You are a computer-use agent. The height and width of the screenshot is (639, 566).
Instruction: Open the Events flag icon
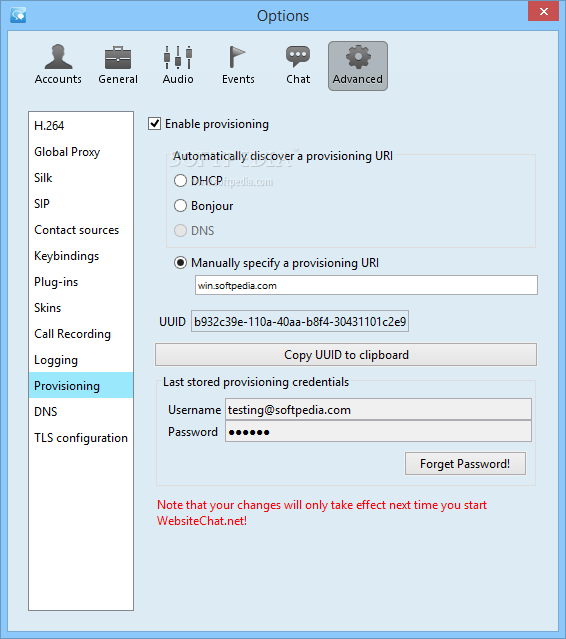(x=238, y=65)
